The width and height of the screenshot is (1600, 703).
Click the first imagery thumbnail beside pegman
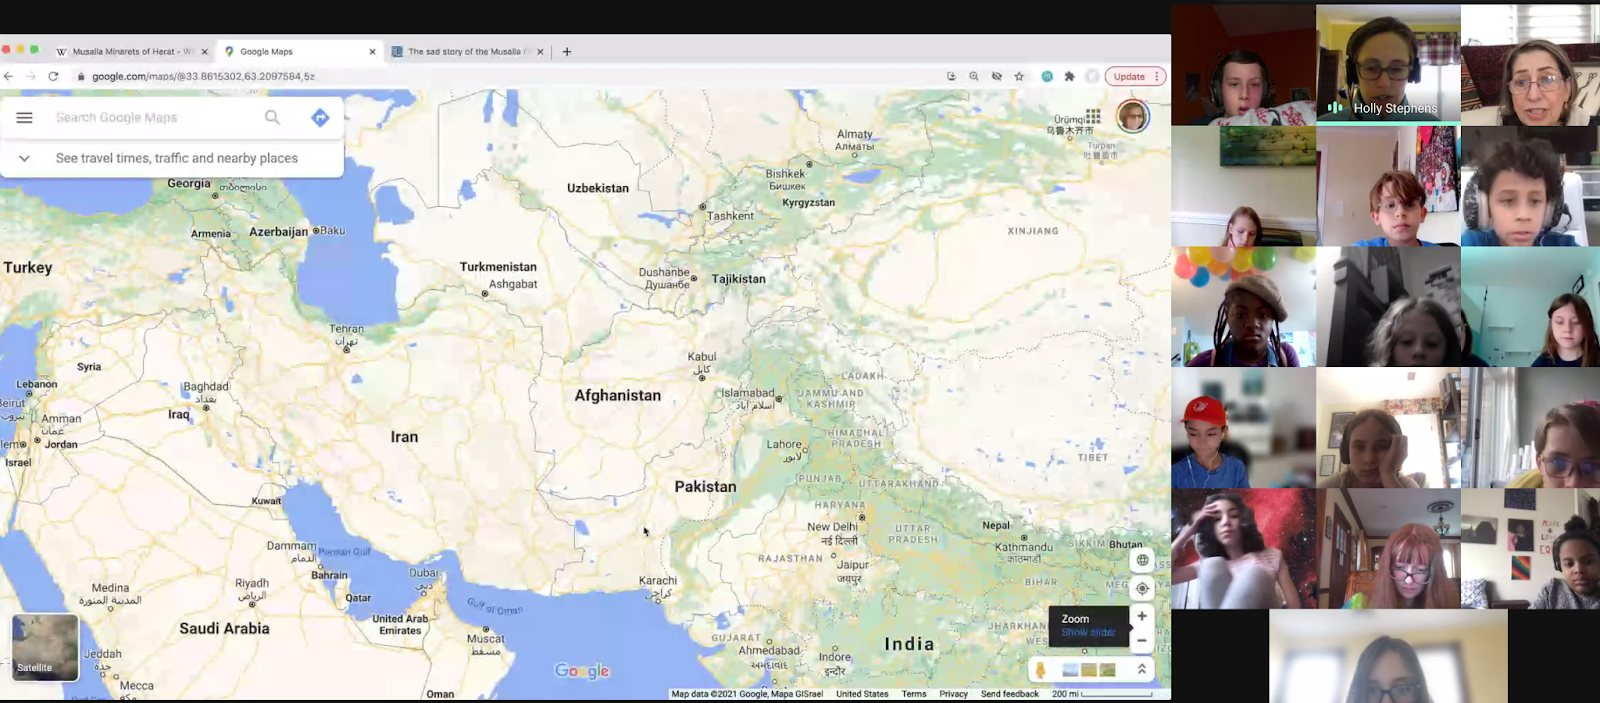click(x=1070, y=670)
